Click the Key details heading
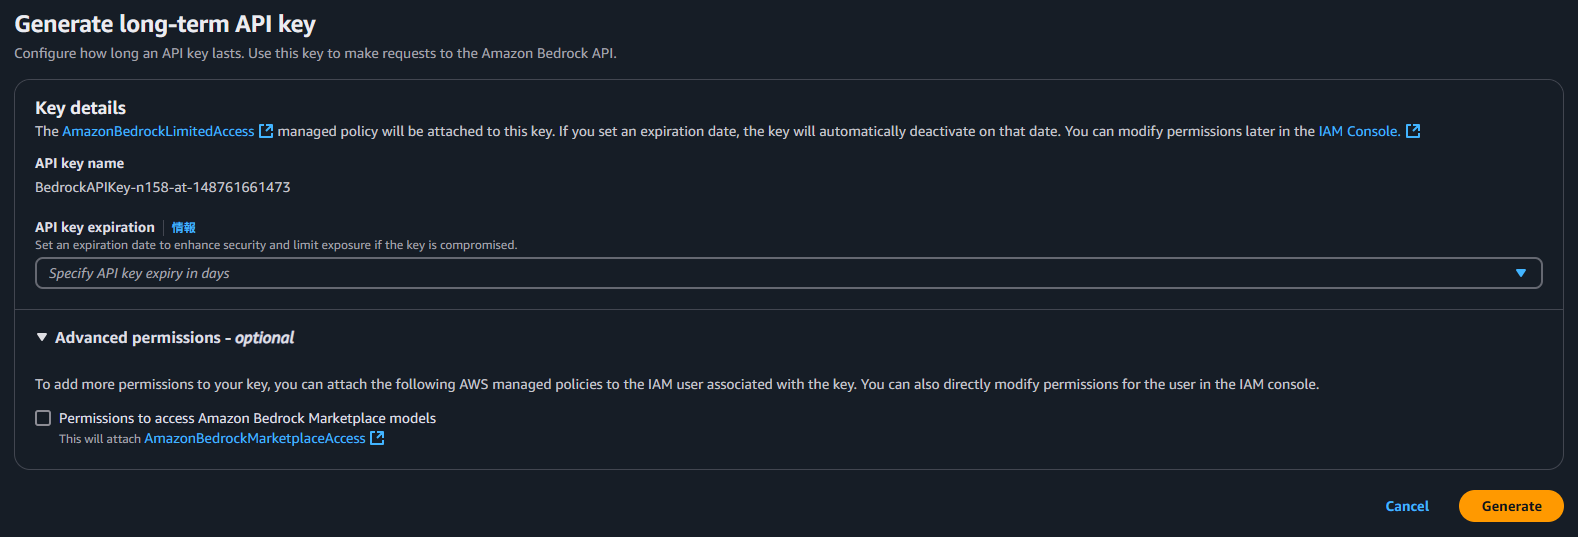This screenshot has width=1578, height=537. point(81,108)
